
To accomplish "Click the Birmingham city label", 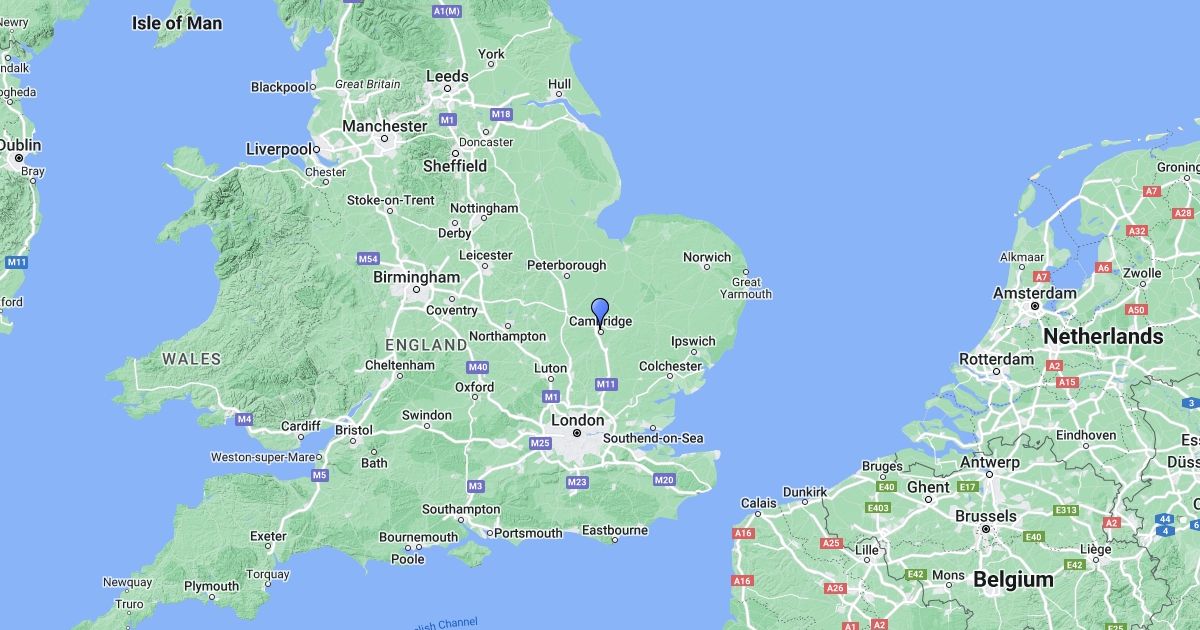I will pyautogui.click(x=416, y=277).
